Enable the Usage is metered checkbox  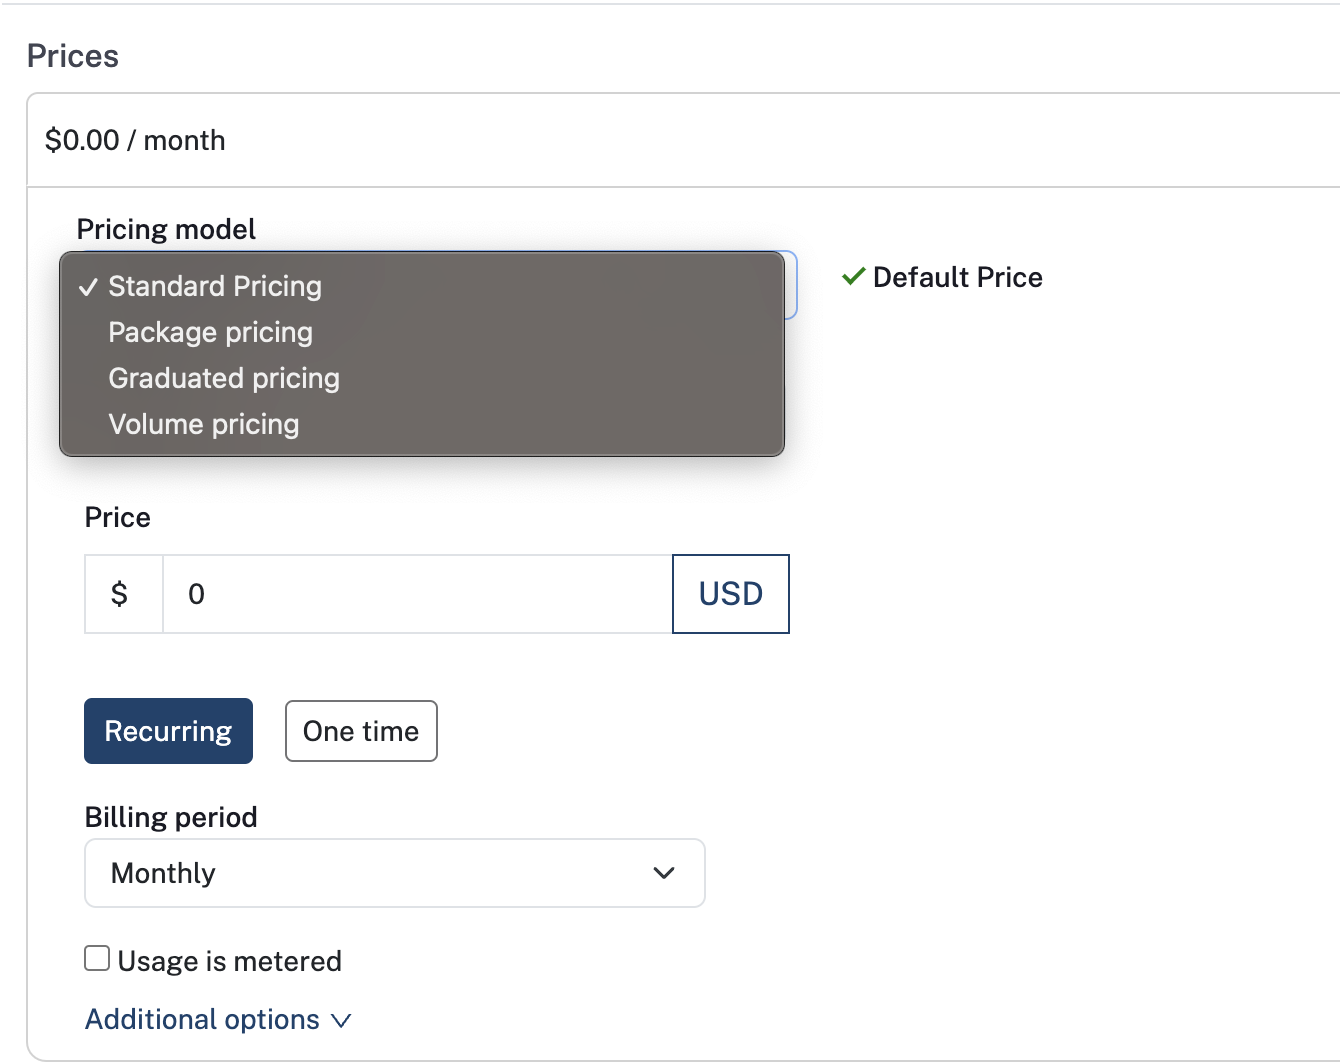[x=96, y=957]
